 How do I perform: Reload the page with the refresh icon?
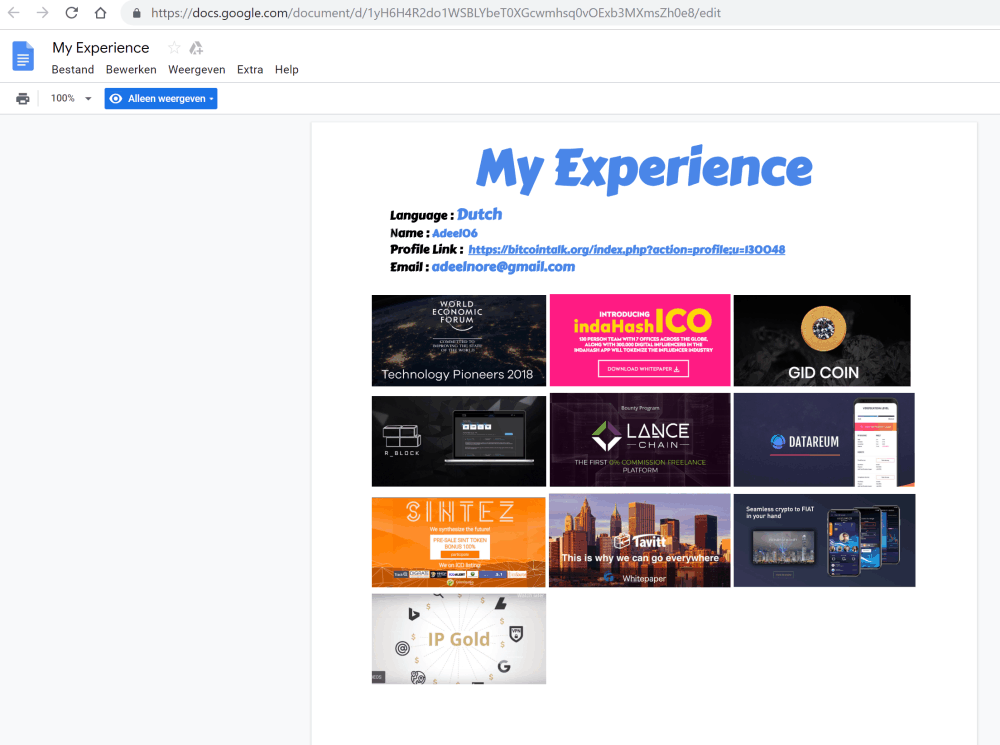pyautogui.click(x=71, y=13)
